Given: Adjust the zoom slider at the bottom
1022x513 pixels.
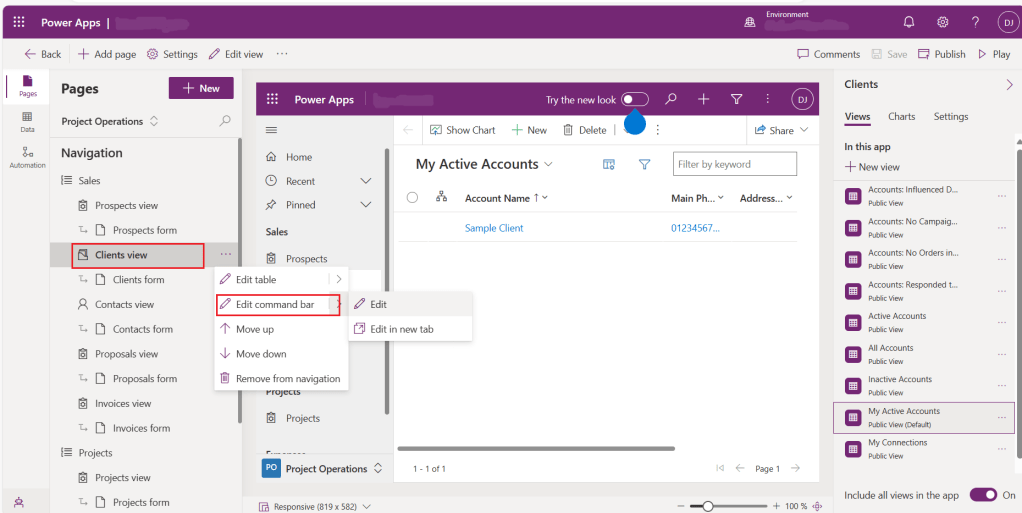Looking at the screenshot, I should coord(708,506).
